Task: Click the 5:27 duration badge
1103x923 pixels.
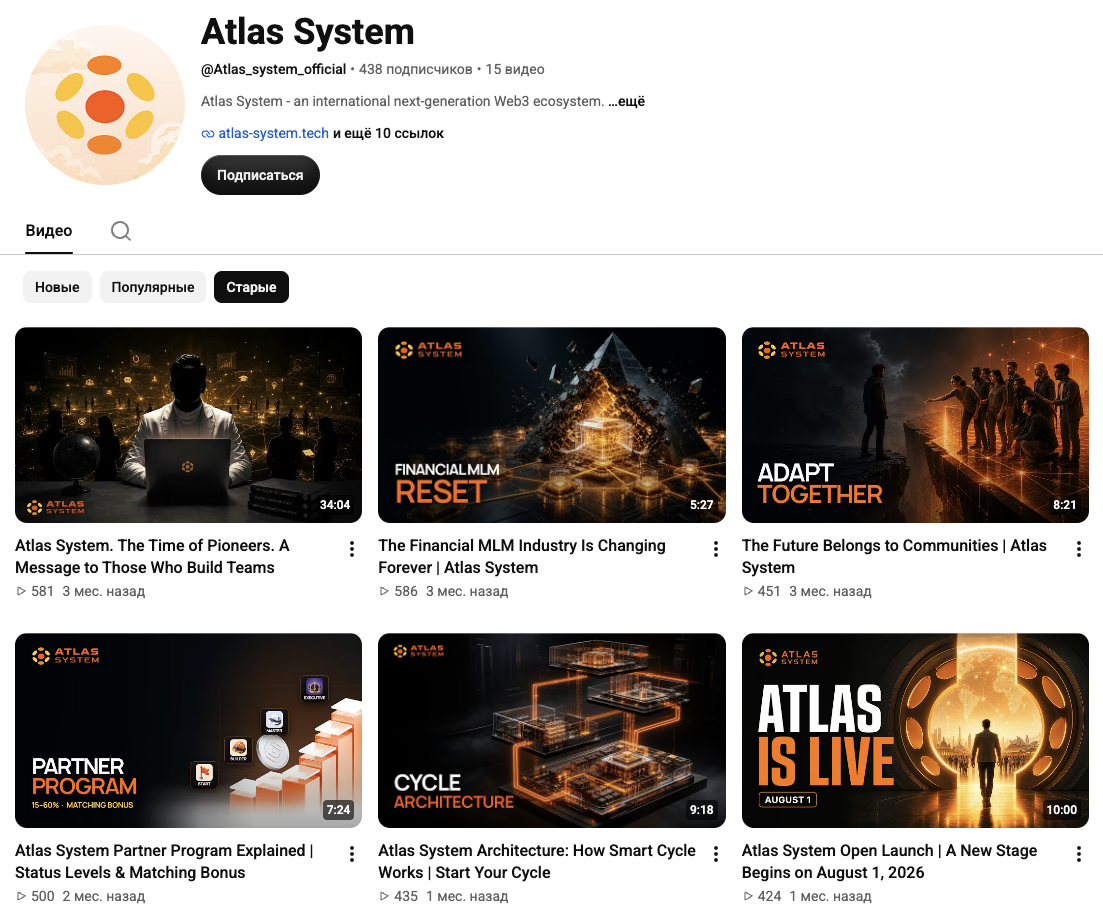Action: pos(701,504)
